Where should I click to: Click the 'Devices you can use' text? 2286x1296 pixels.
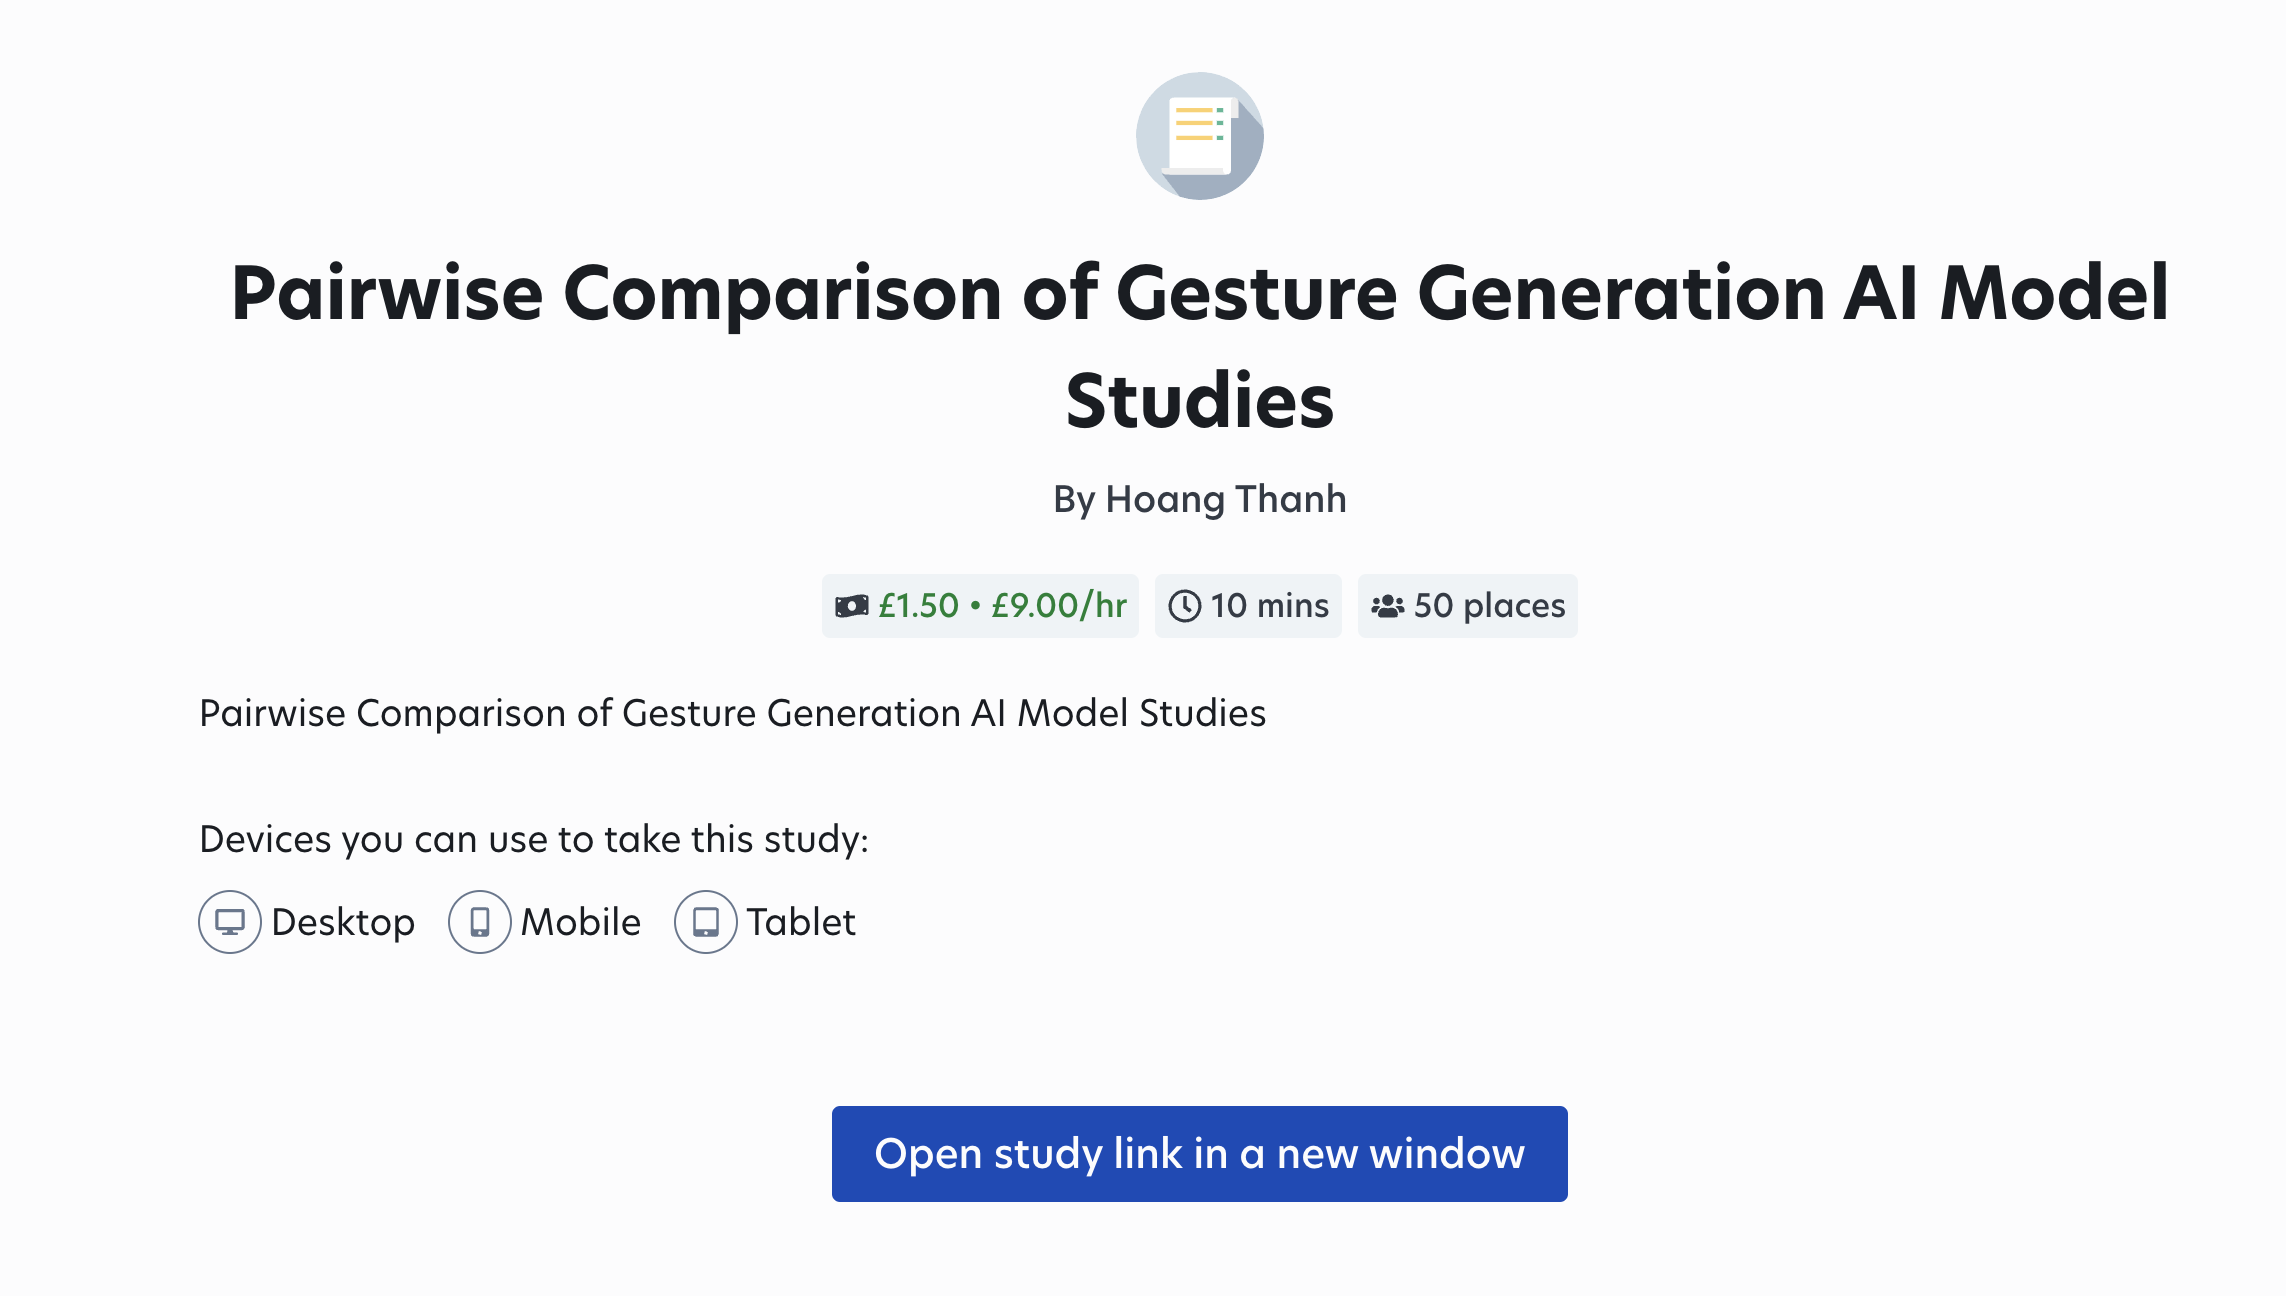tap(534, 839)
